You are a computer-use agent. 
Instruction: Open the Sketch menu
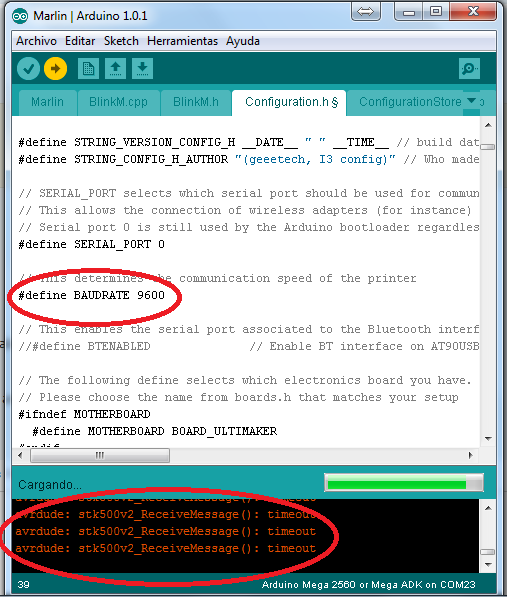[121, 41]
